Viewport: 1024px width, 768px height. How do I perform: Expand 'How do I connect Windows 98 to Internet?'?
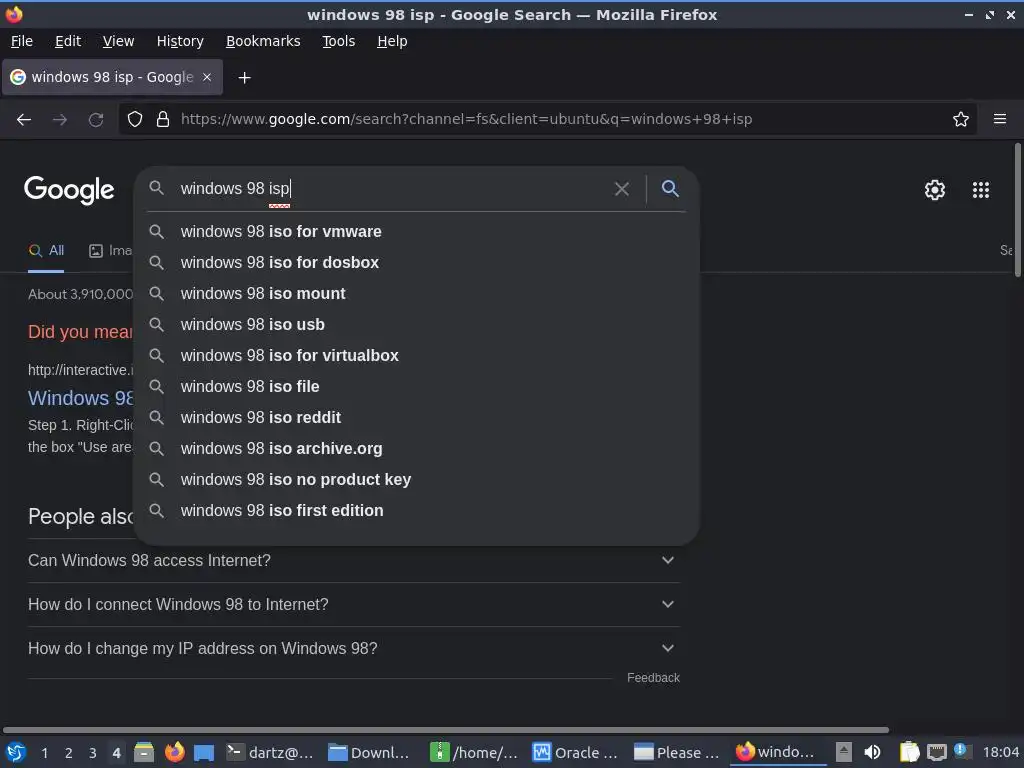click(353, 605)
